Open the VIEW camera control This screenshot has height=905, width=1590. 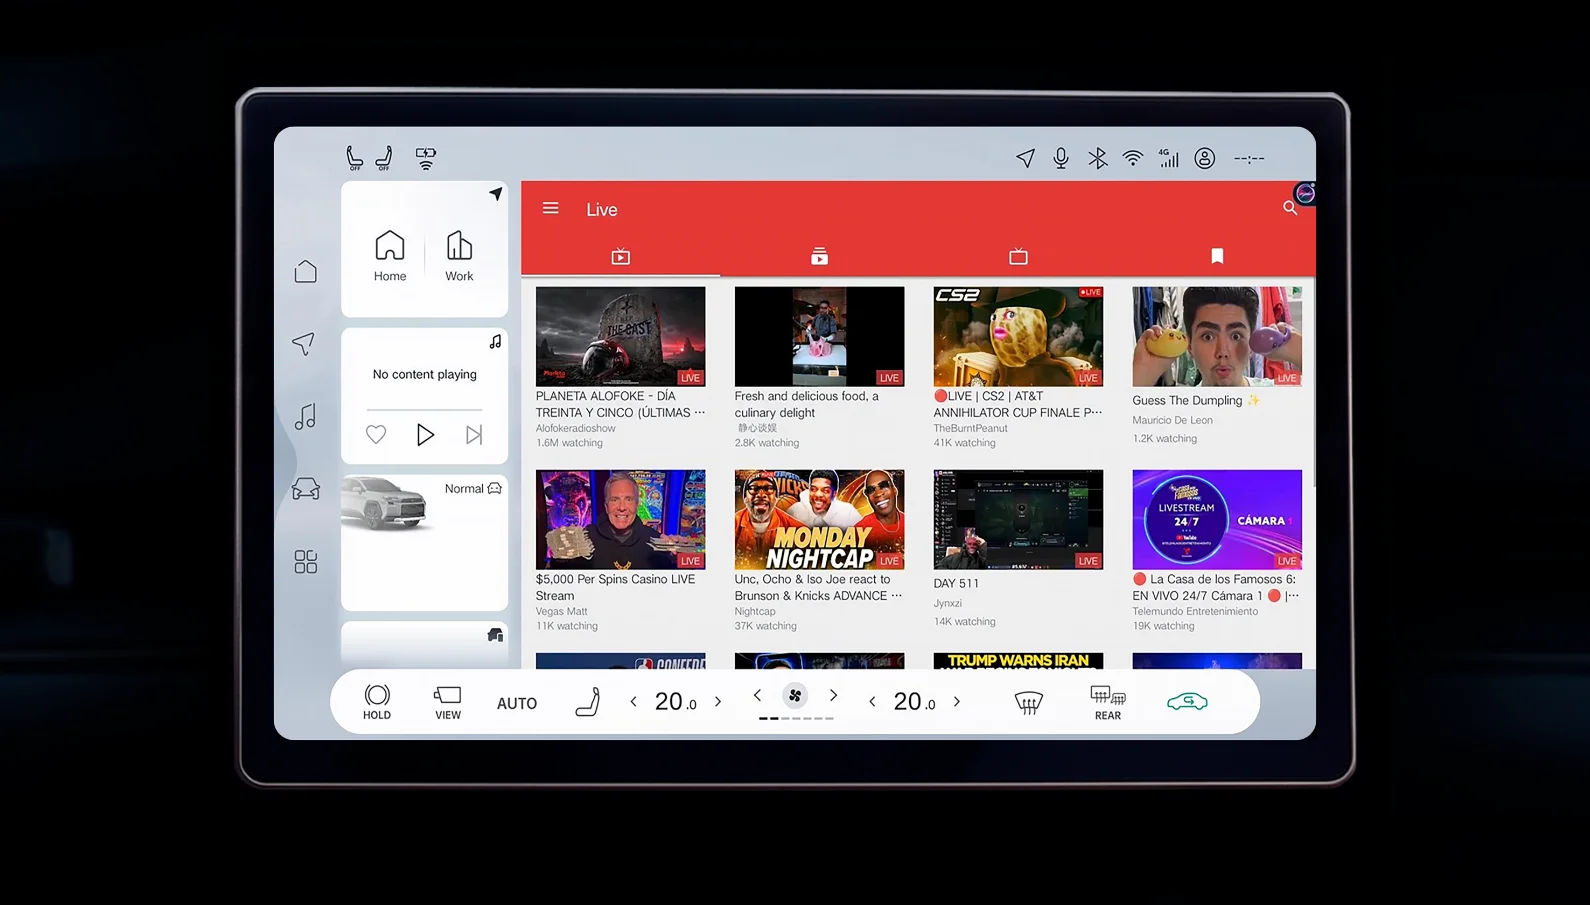448,702
